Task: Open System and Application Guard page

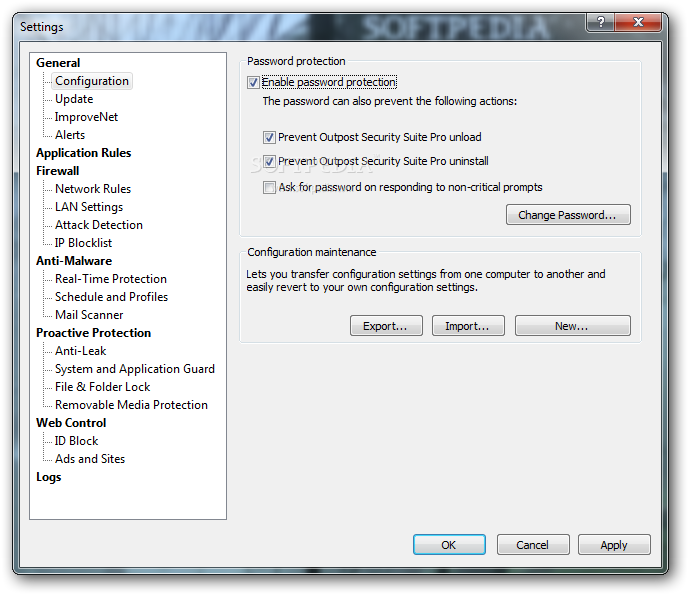Action: coord(135,369)
